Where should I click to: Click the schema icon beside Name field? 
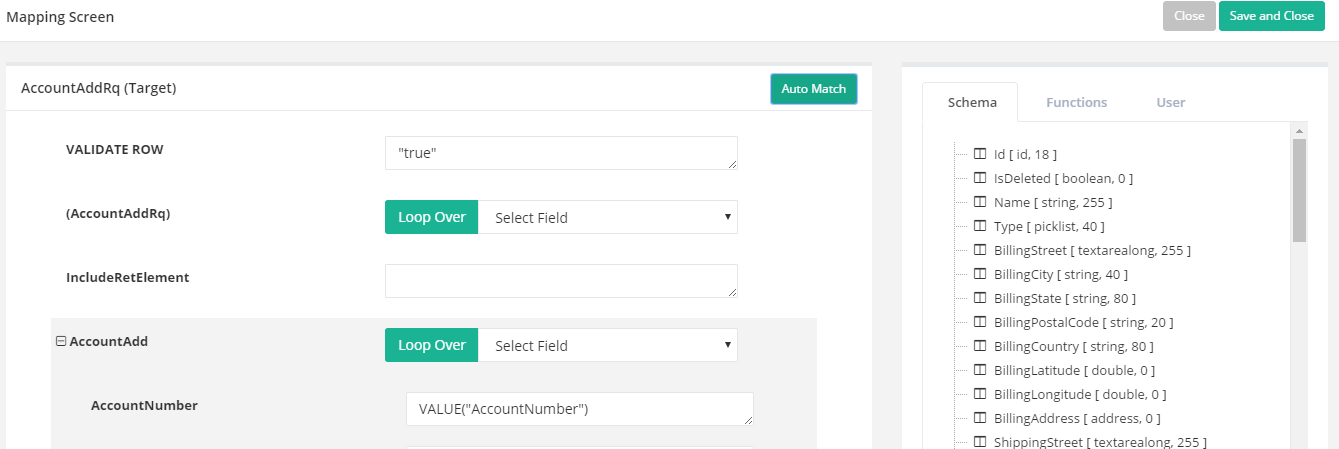click(x=980, y=202)
